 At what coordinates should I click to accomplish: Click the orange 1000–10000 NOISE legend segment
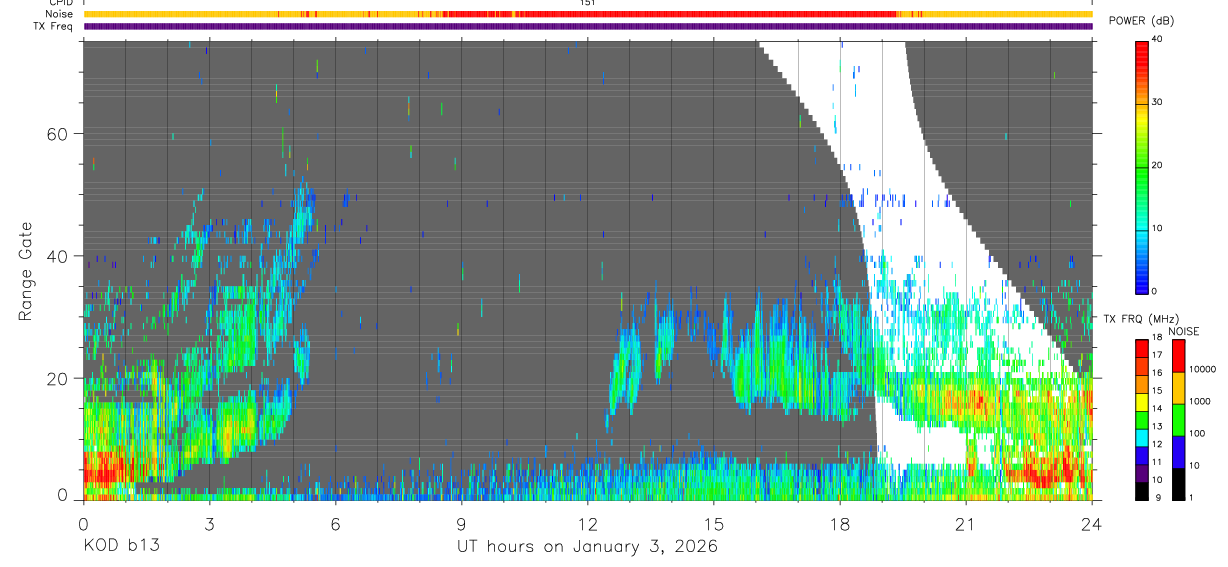tap(1179, 387)
